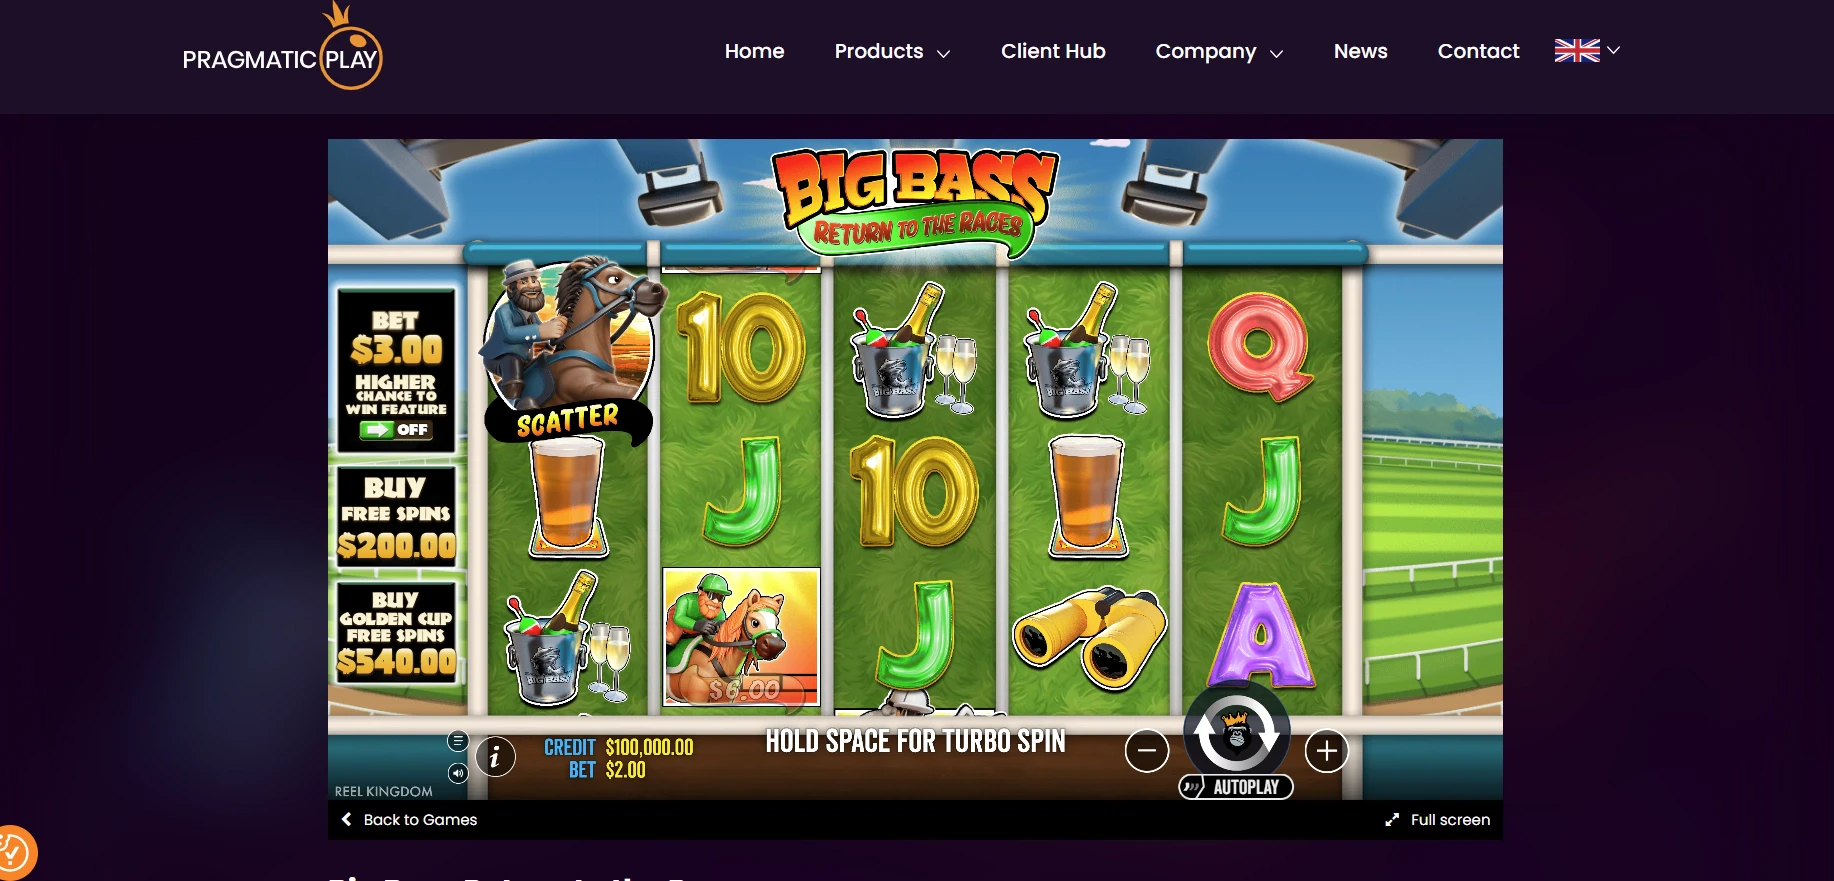Buy Free Spins for $200.00
Screen dimensions: 1834x881
397,517
